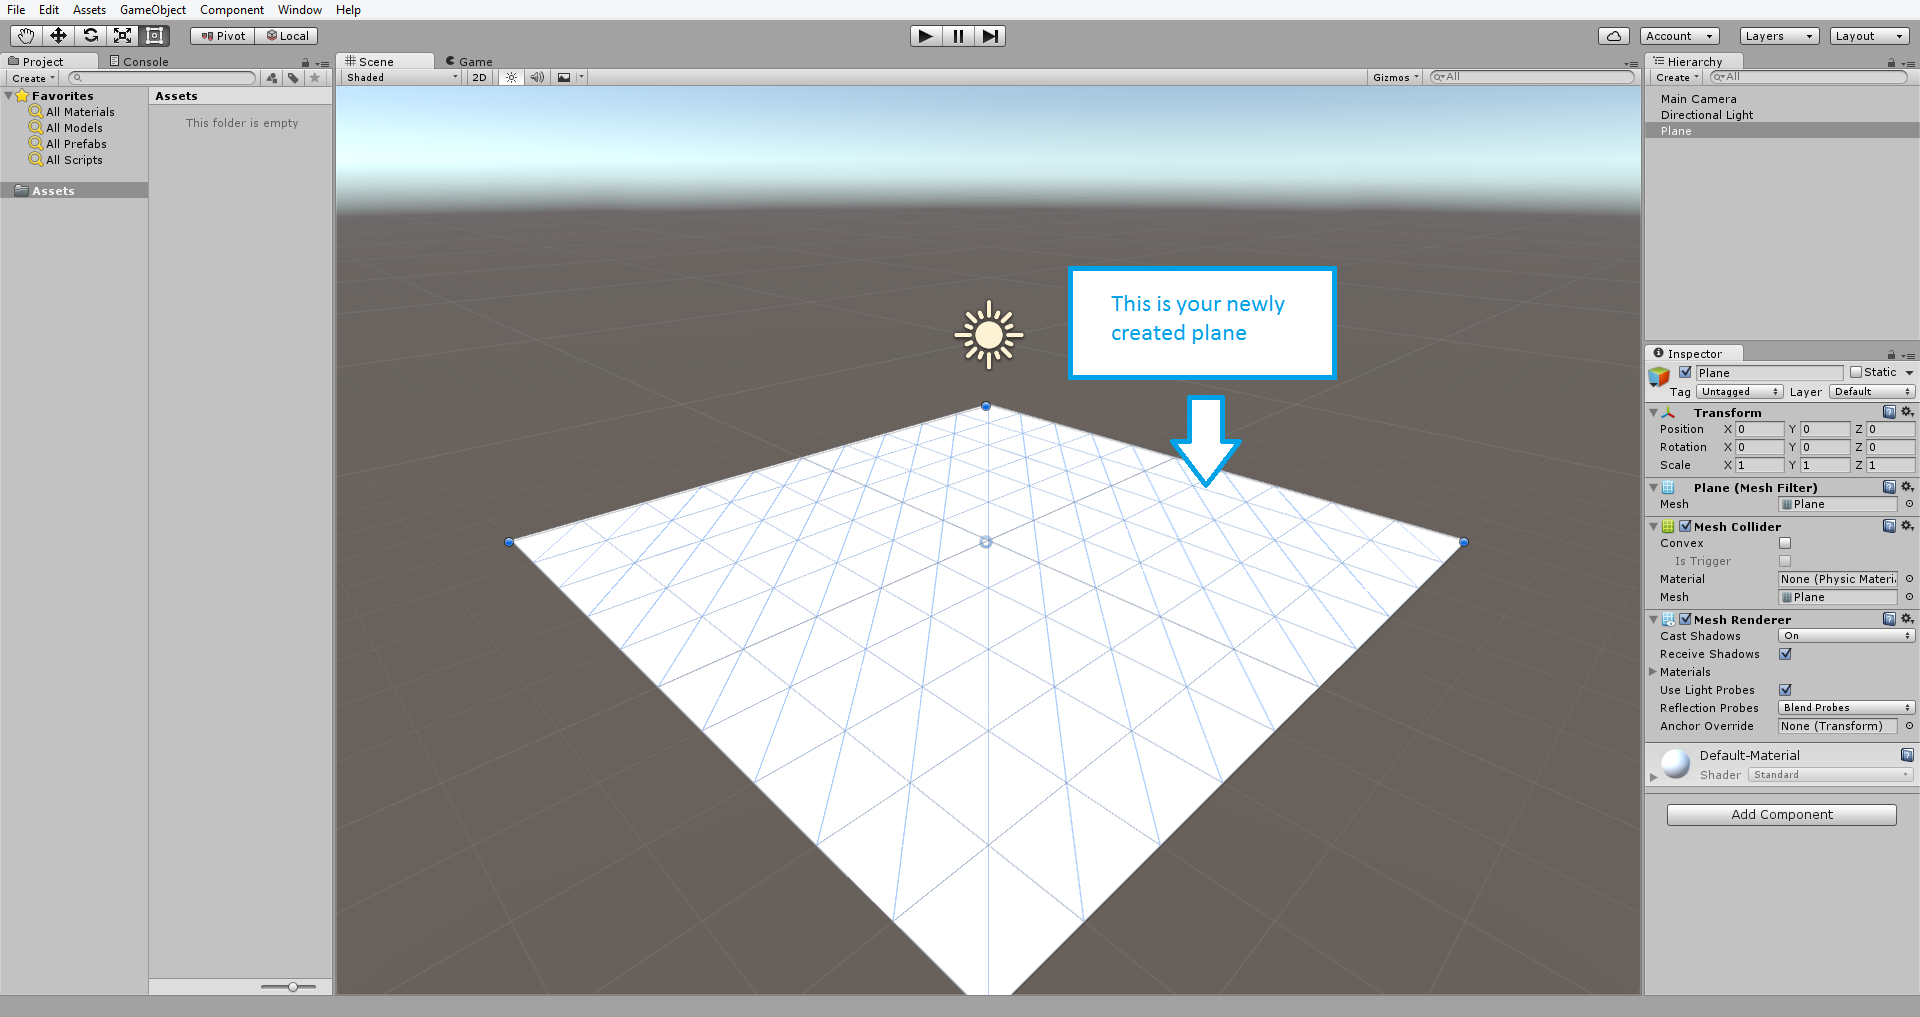The width and height of the screenshot is (1920, 1017).
Task: Open the Layer Default dropdown
Action: tap(1872, 392)
